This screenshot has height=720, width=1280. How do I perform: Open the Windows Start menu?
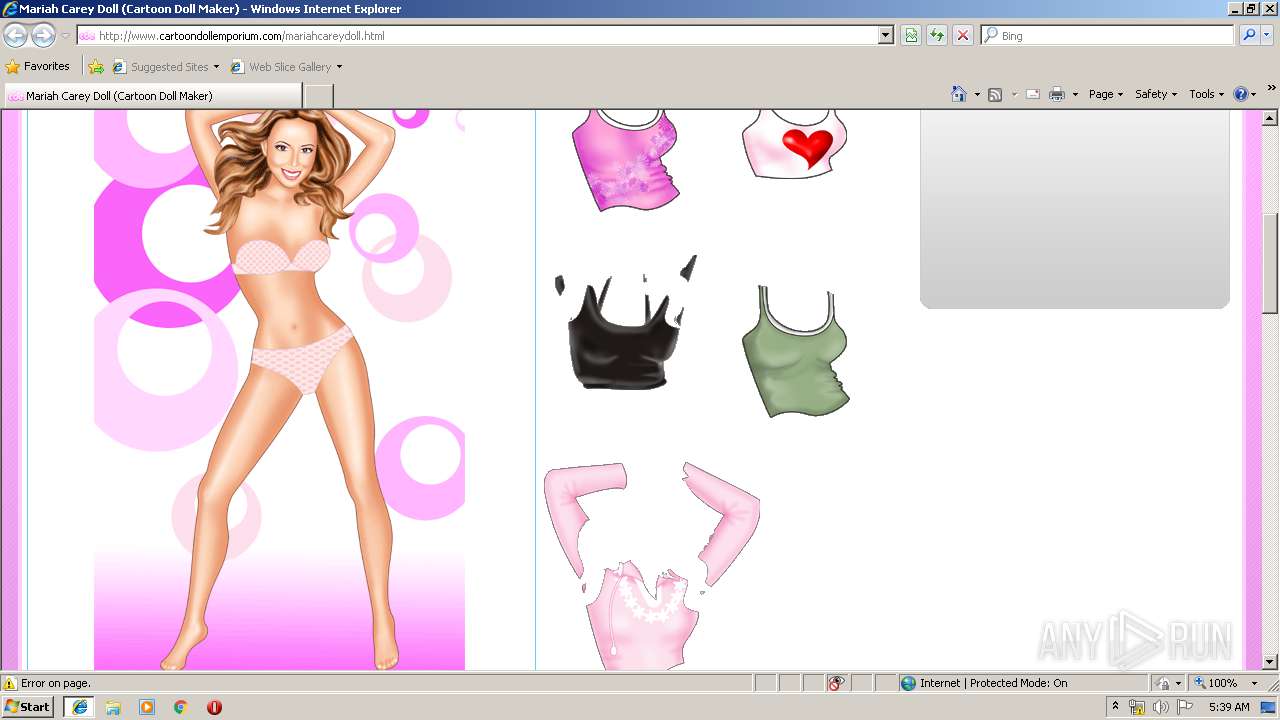(x=27, y=706)
